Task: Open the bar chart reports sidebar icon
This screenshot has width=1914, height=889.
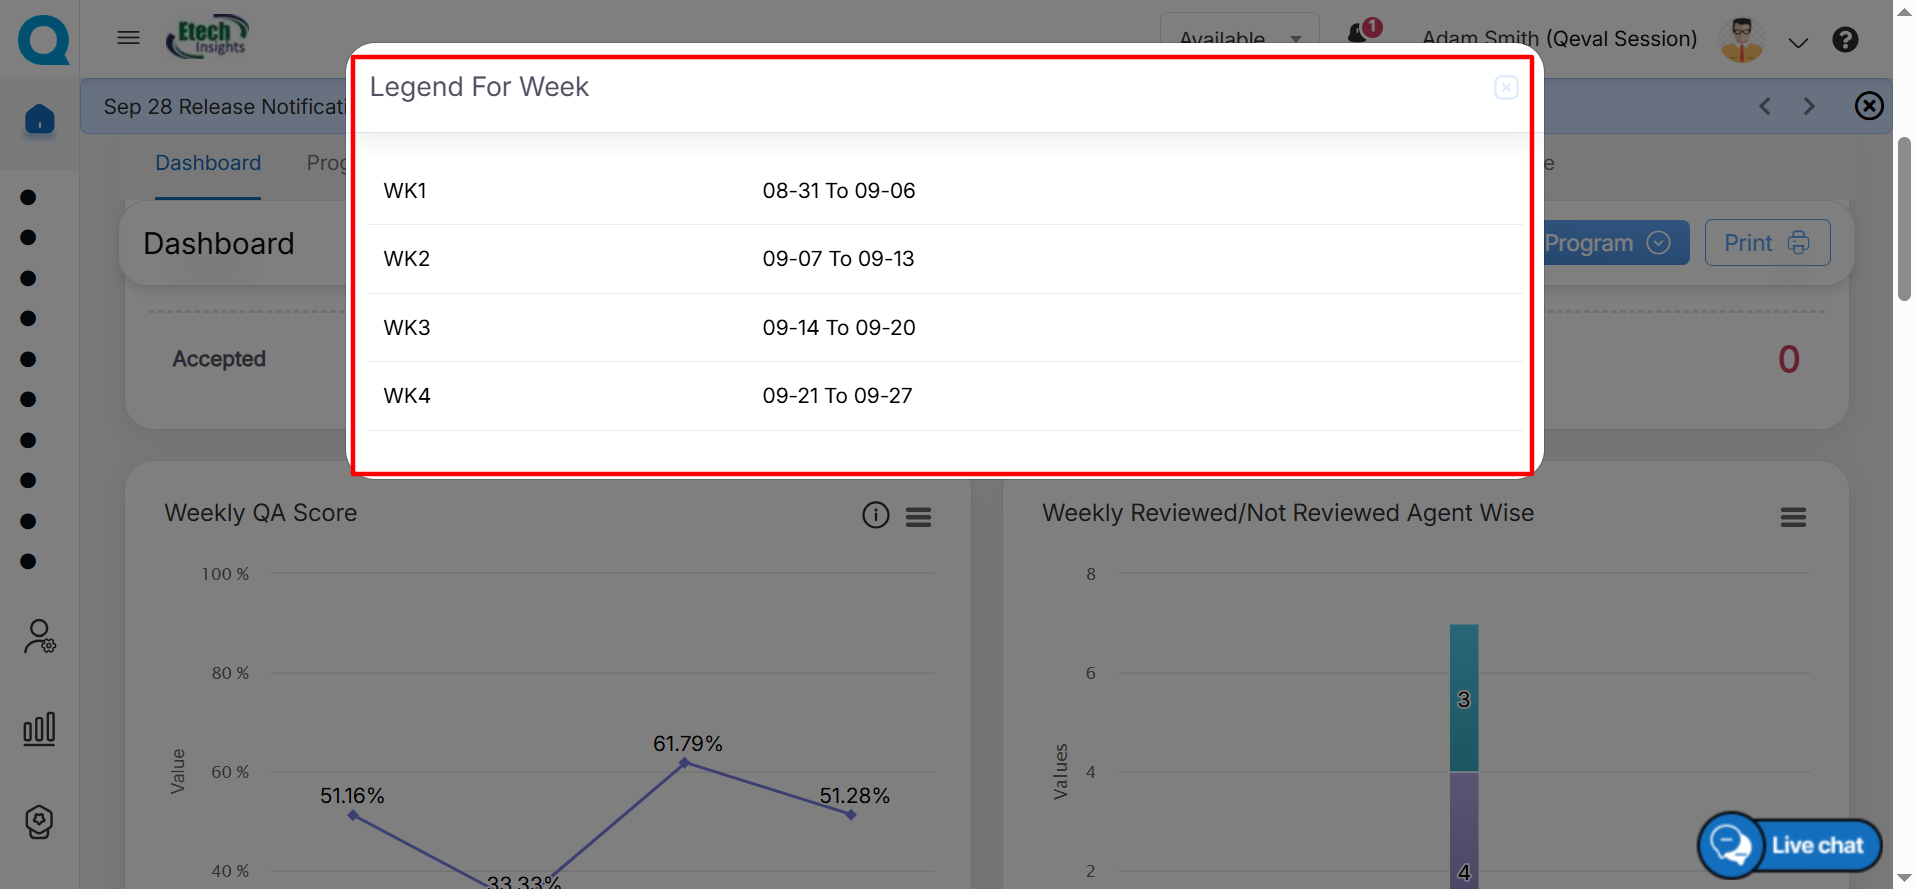Action: 39,729
